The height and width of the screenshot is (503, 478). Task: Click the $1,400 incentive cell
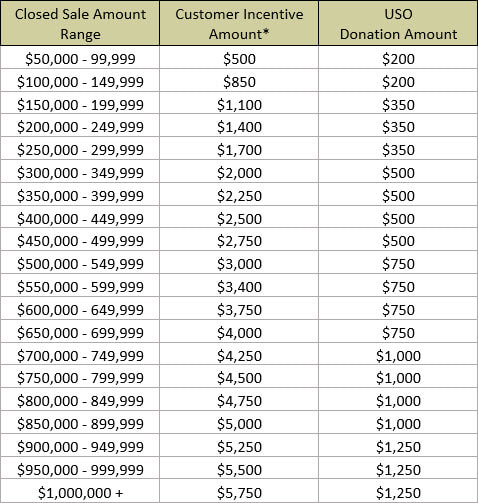coord(239,126)
